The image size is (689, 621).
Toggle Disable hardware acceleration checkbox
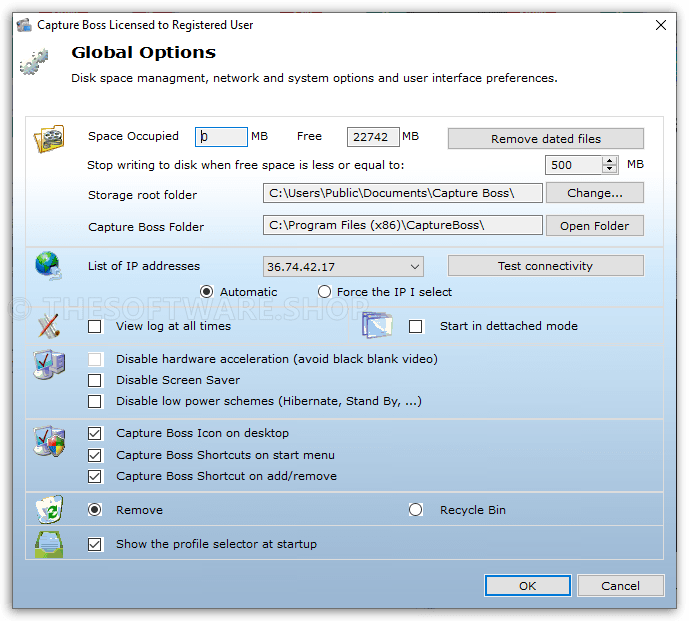coord(94,359)
